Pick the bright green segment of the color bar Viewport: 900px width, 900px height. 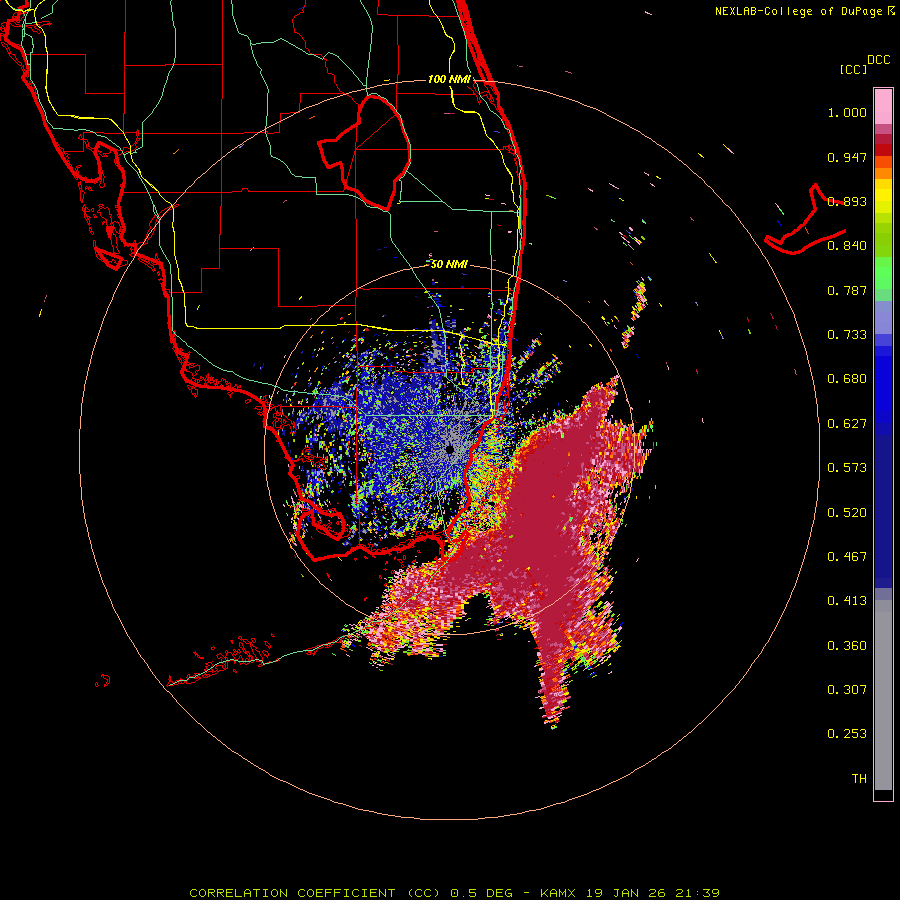[x=883, y=273]
